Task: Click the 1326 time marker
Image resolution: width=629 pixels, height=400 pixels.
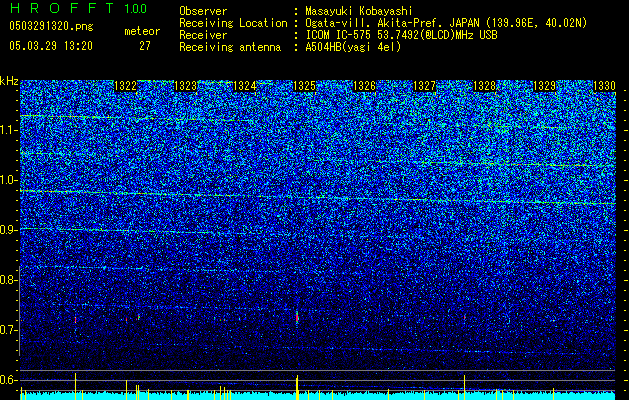Action: 364,86
